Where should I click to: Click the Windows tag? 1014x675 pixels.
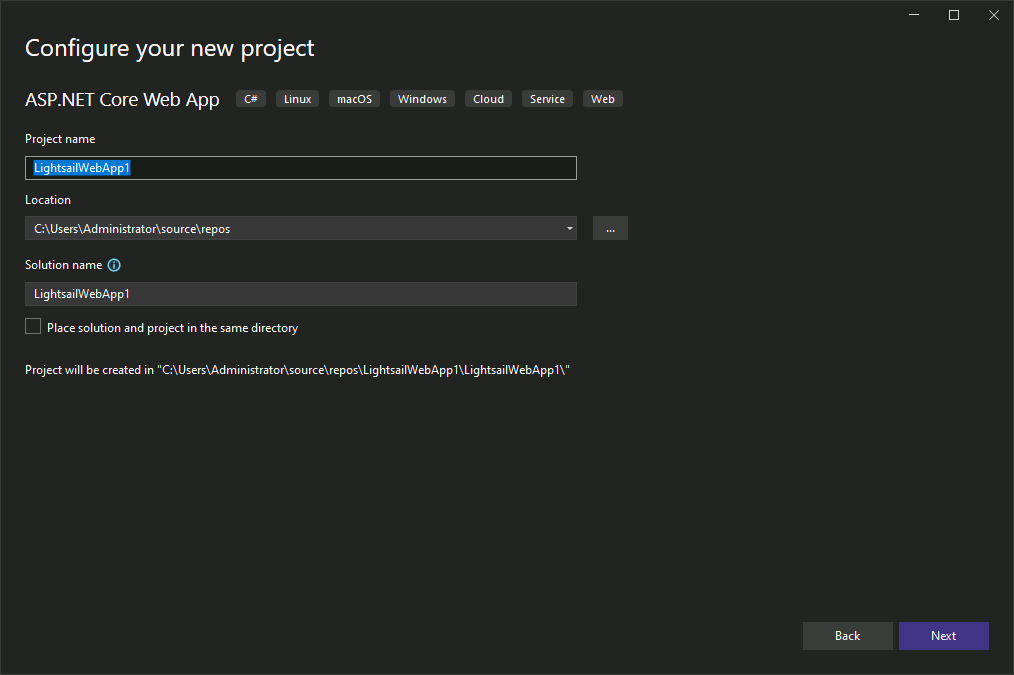click(x=422, y=99)
